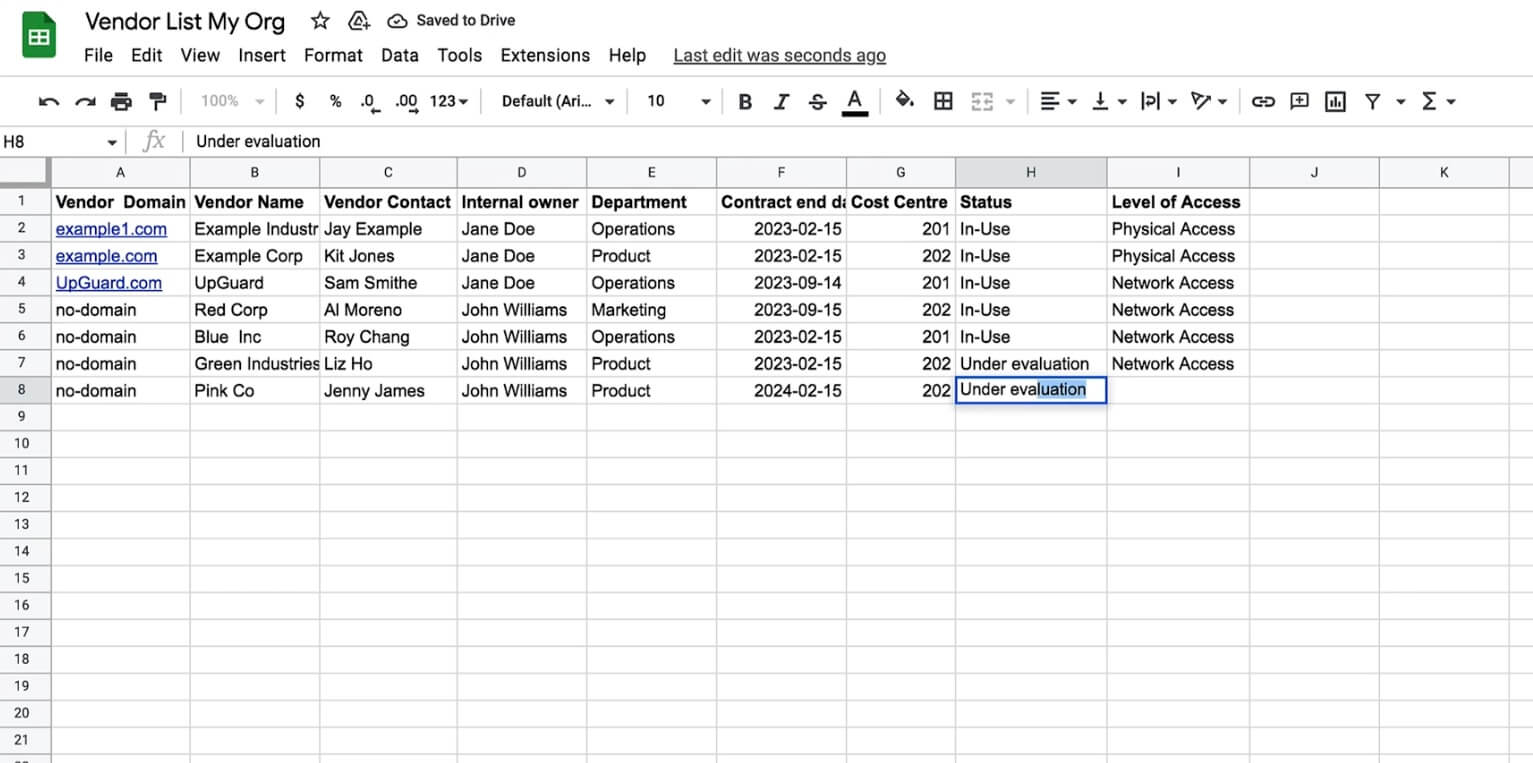This screenshot has height=763, width=1533.
Task: Click the Redo arrow icon
Action: (85, 101)
